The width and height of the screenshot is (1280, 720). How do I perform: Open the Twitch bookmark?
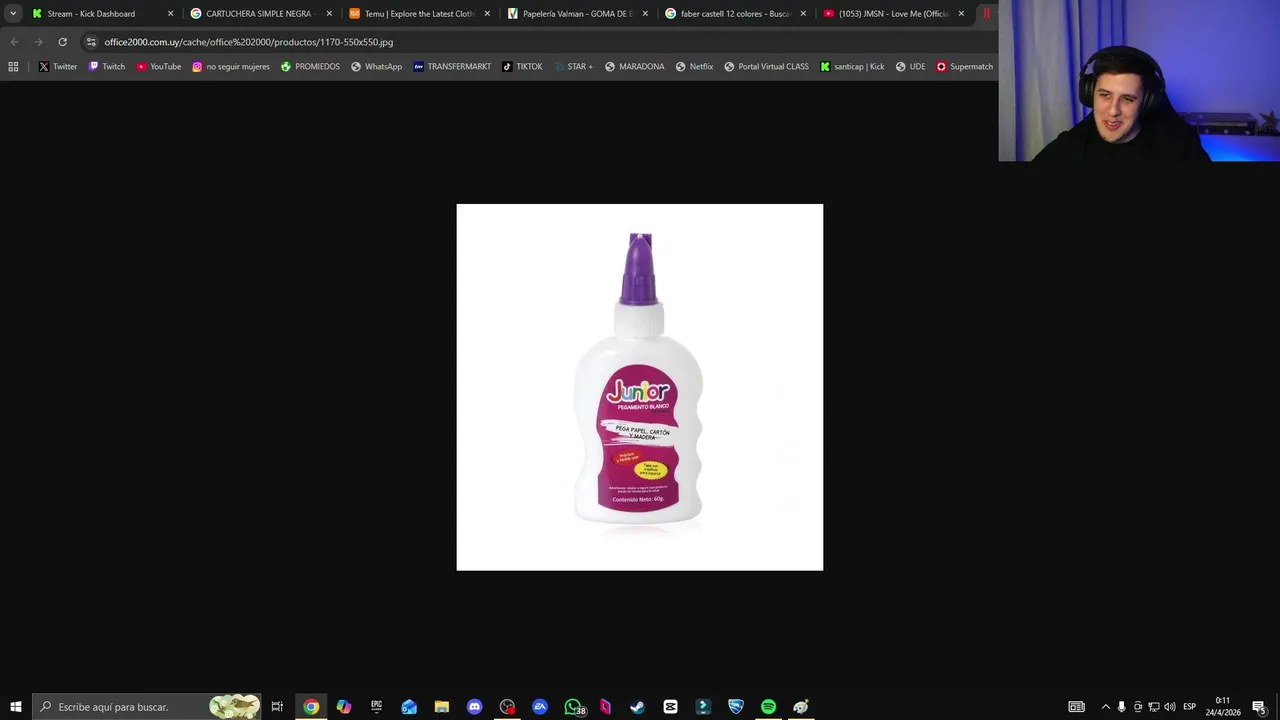tap(107, 67)
